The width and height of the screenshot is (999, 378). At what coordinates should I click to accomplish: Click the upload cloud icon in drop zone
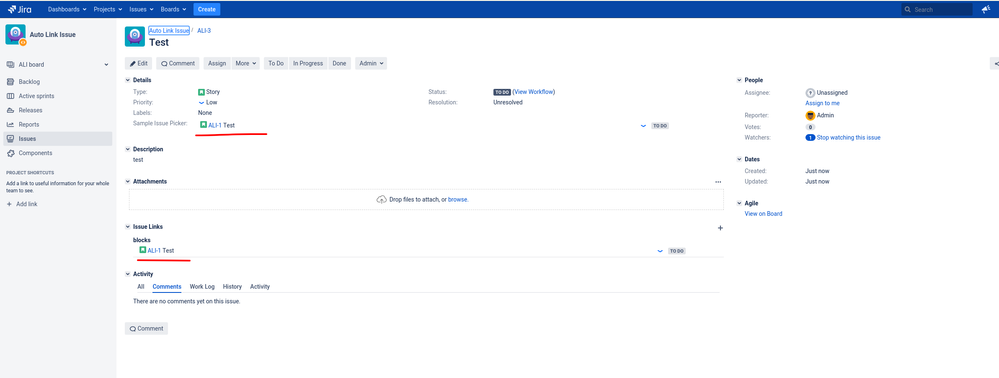click(x=382, y=200)
